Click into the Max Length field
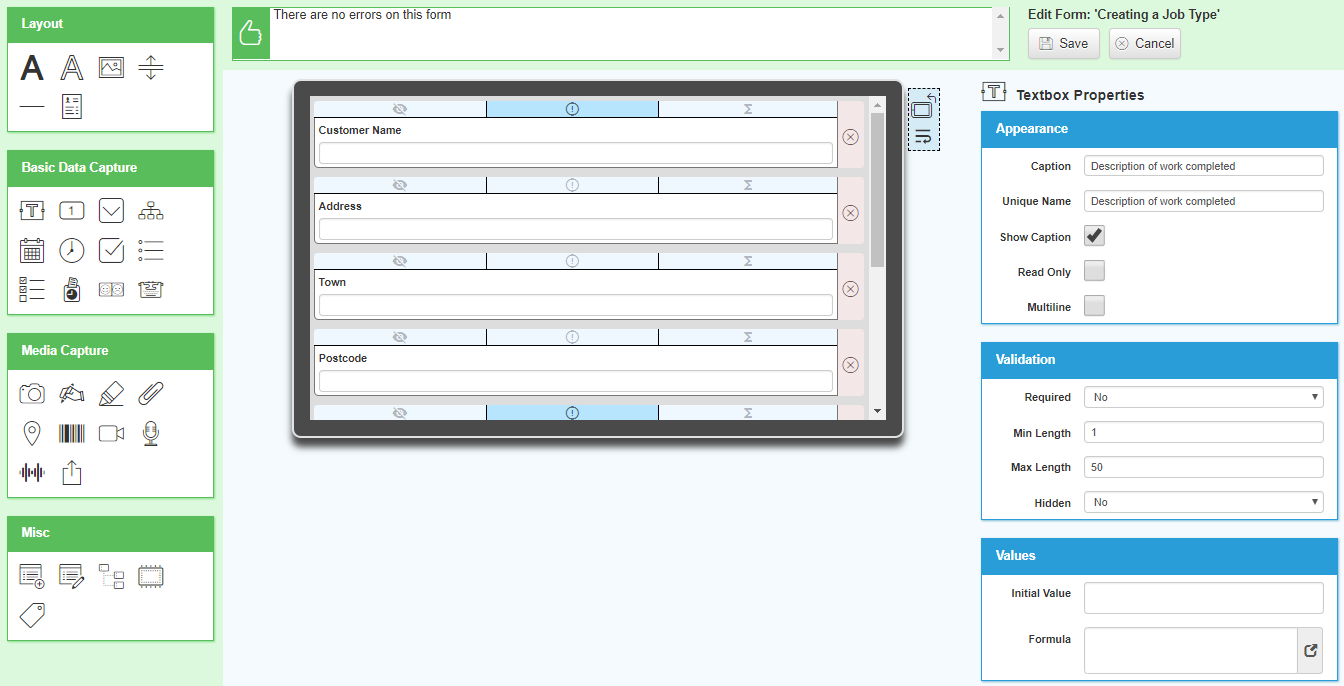 pos(1203,468)
